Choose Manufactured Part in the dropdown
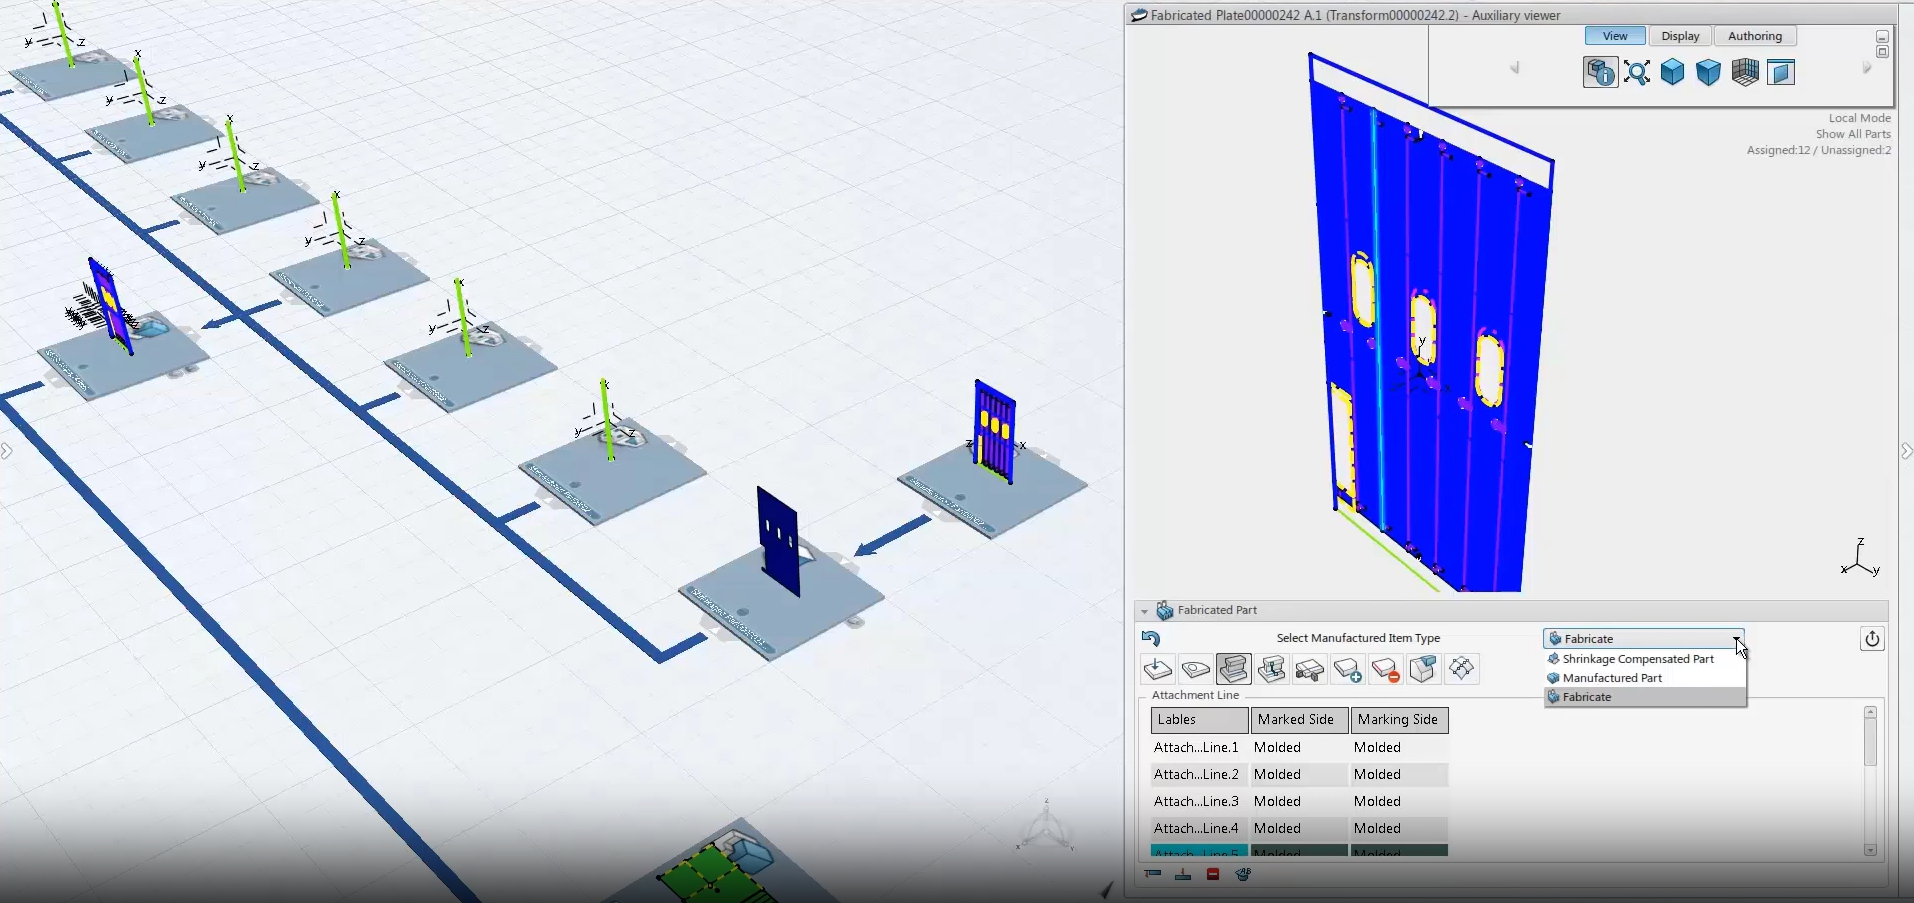 tap(1612, 678)
